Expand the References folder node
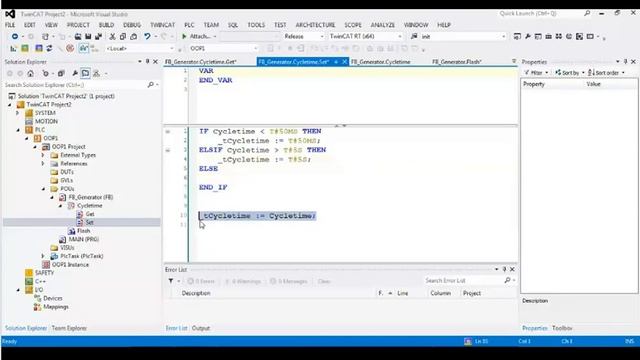Viewport: 640px width, 360px height. [x=43, y=163]
